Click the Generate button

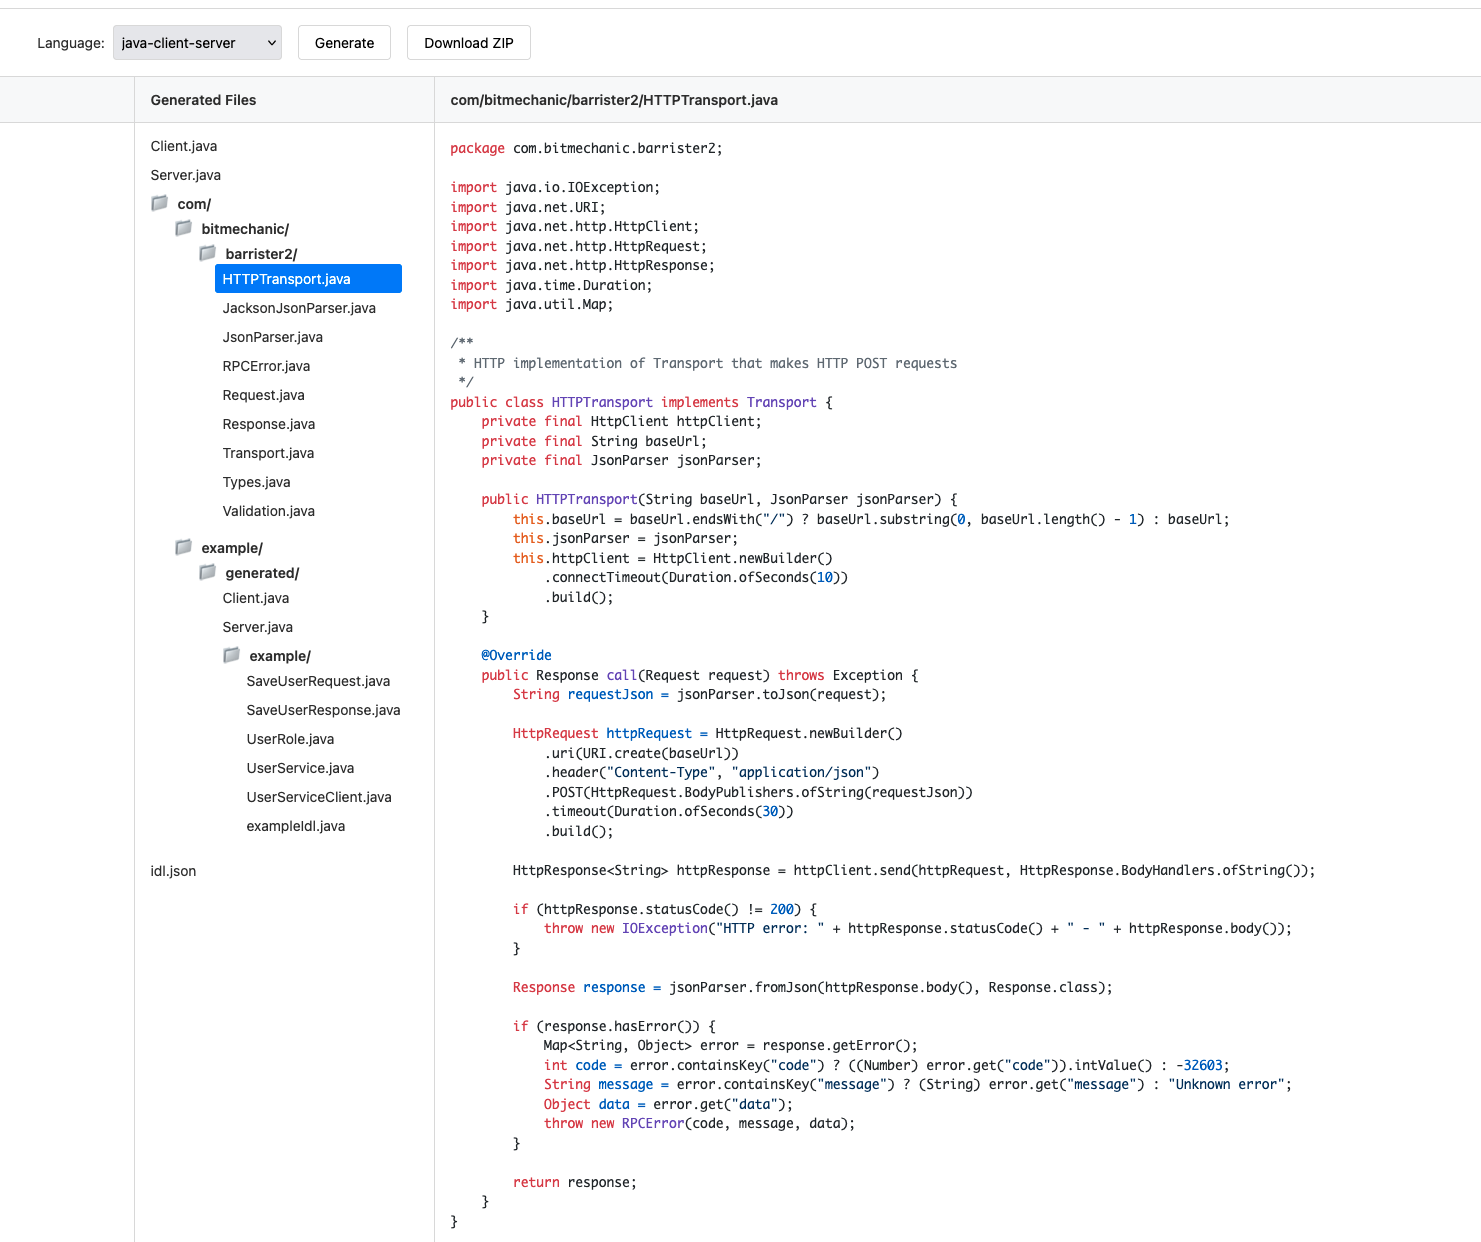[344, 42]
